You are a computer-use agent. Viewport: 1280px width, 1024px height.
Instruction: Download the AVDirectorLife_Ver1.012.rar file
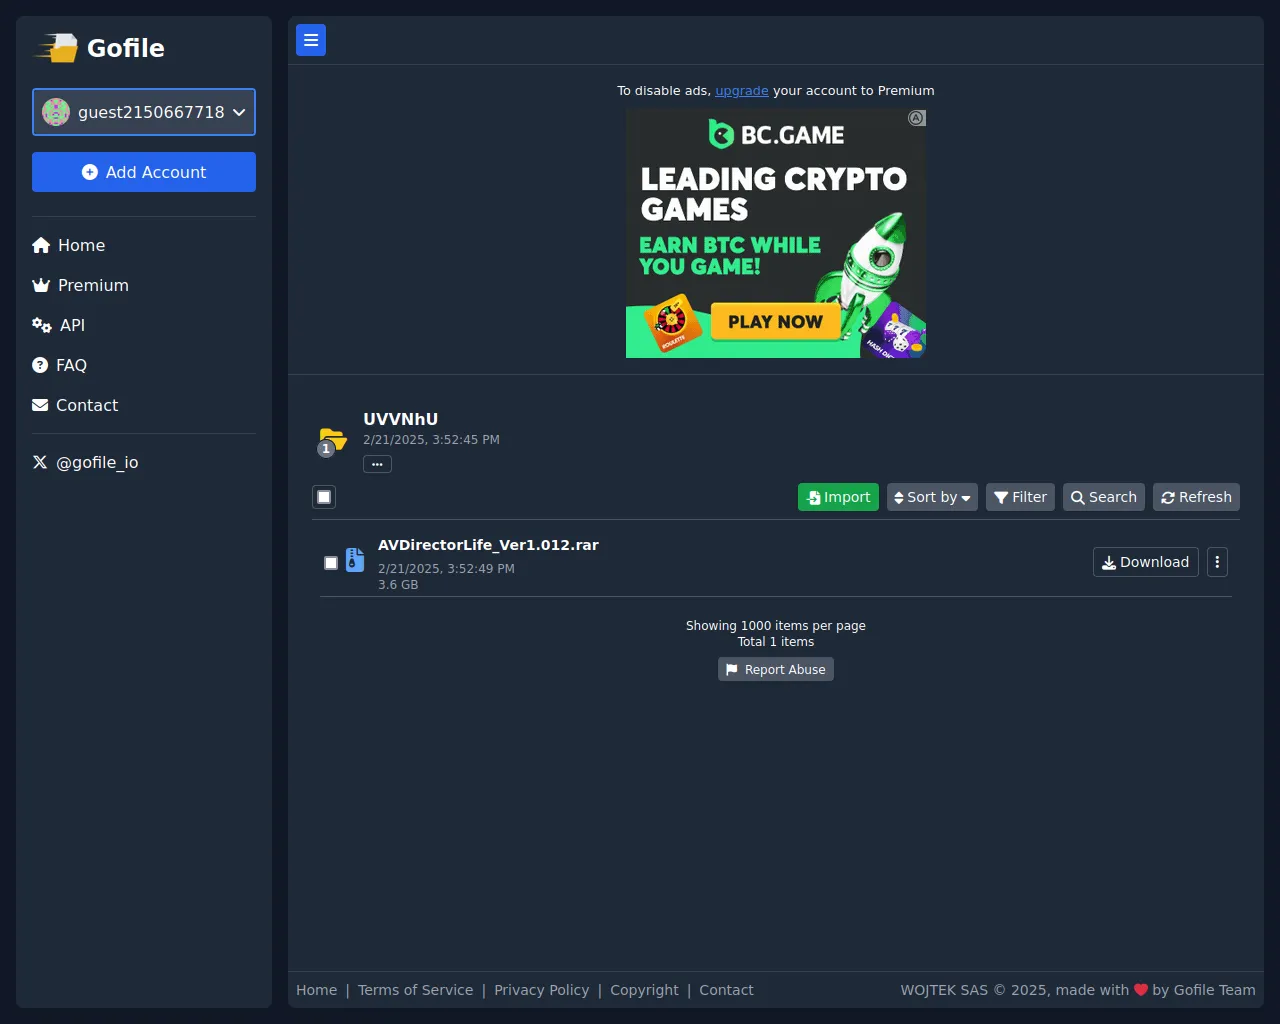1145,562
